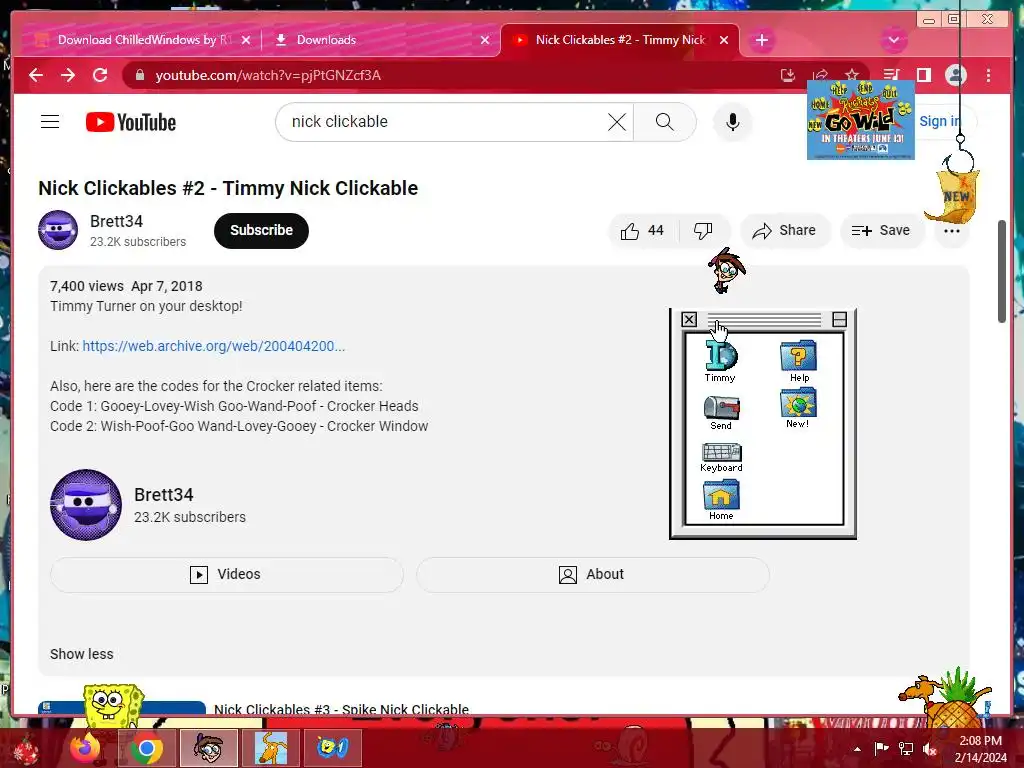Open Nick Clickables #3 Spike video title
The height and width of the screenshot is (768, 1024).
342,709
